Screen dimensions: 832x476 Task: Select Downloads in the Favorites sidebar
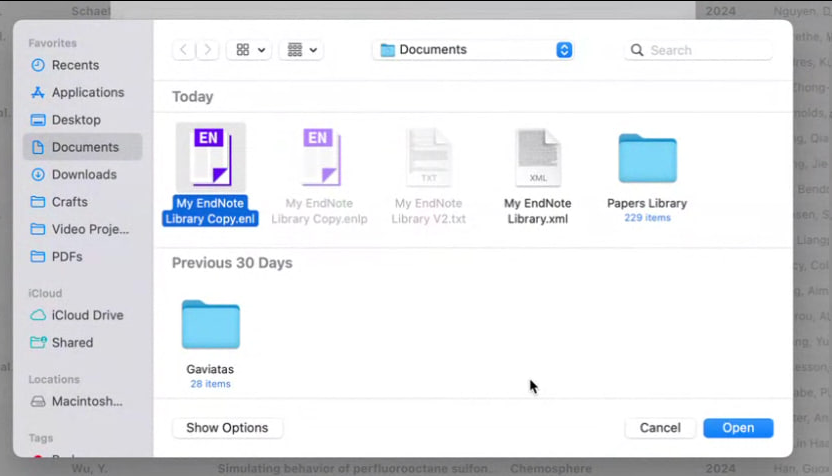tap(84, 174)
